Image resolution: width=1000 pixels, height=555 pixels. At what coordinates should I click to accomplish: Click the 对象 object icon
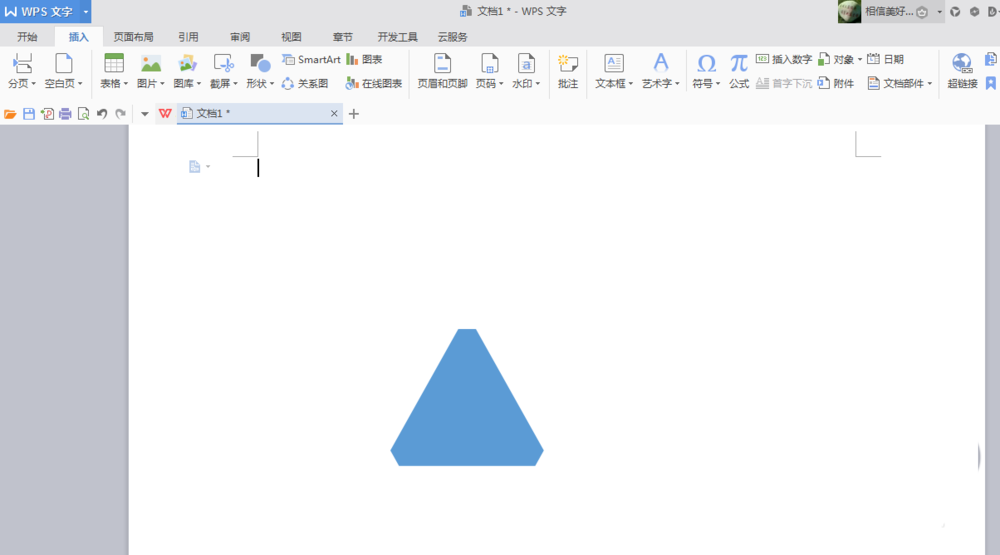[823, 59]
